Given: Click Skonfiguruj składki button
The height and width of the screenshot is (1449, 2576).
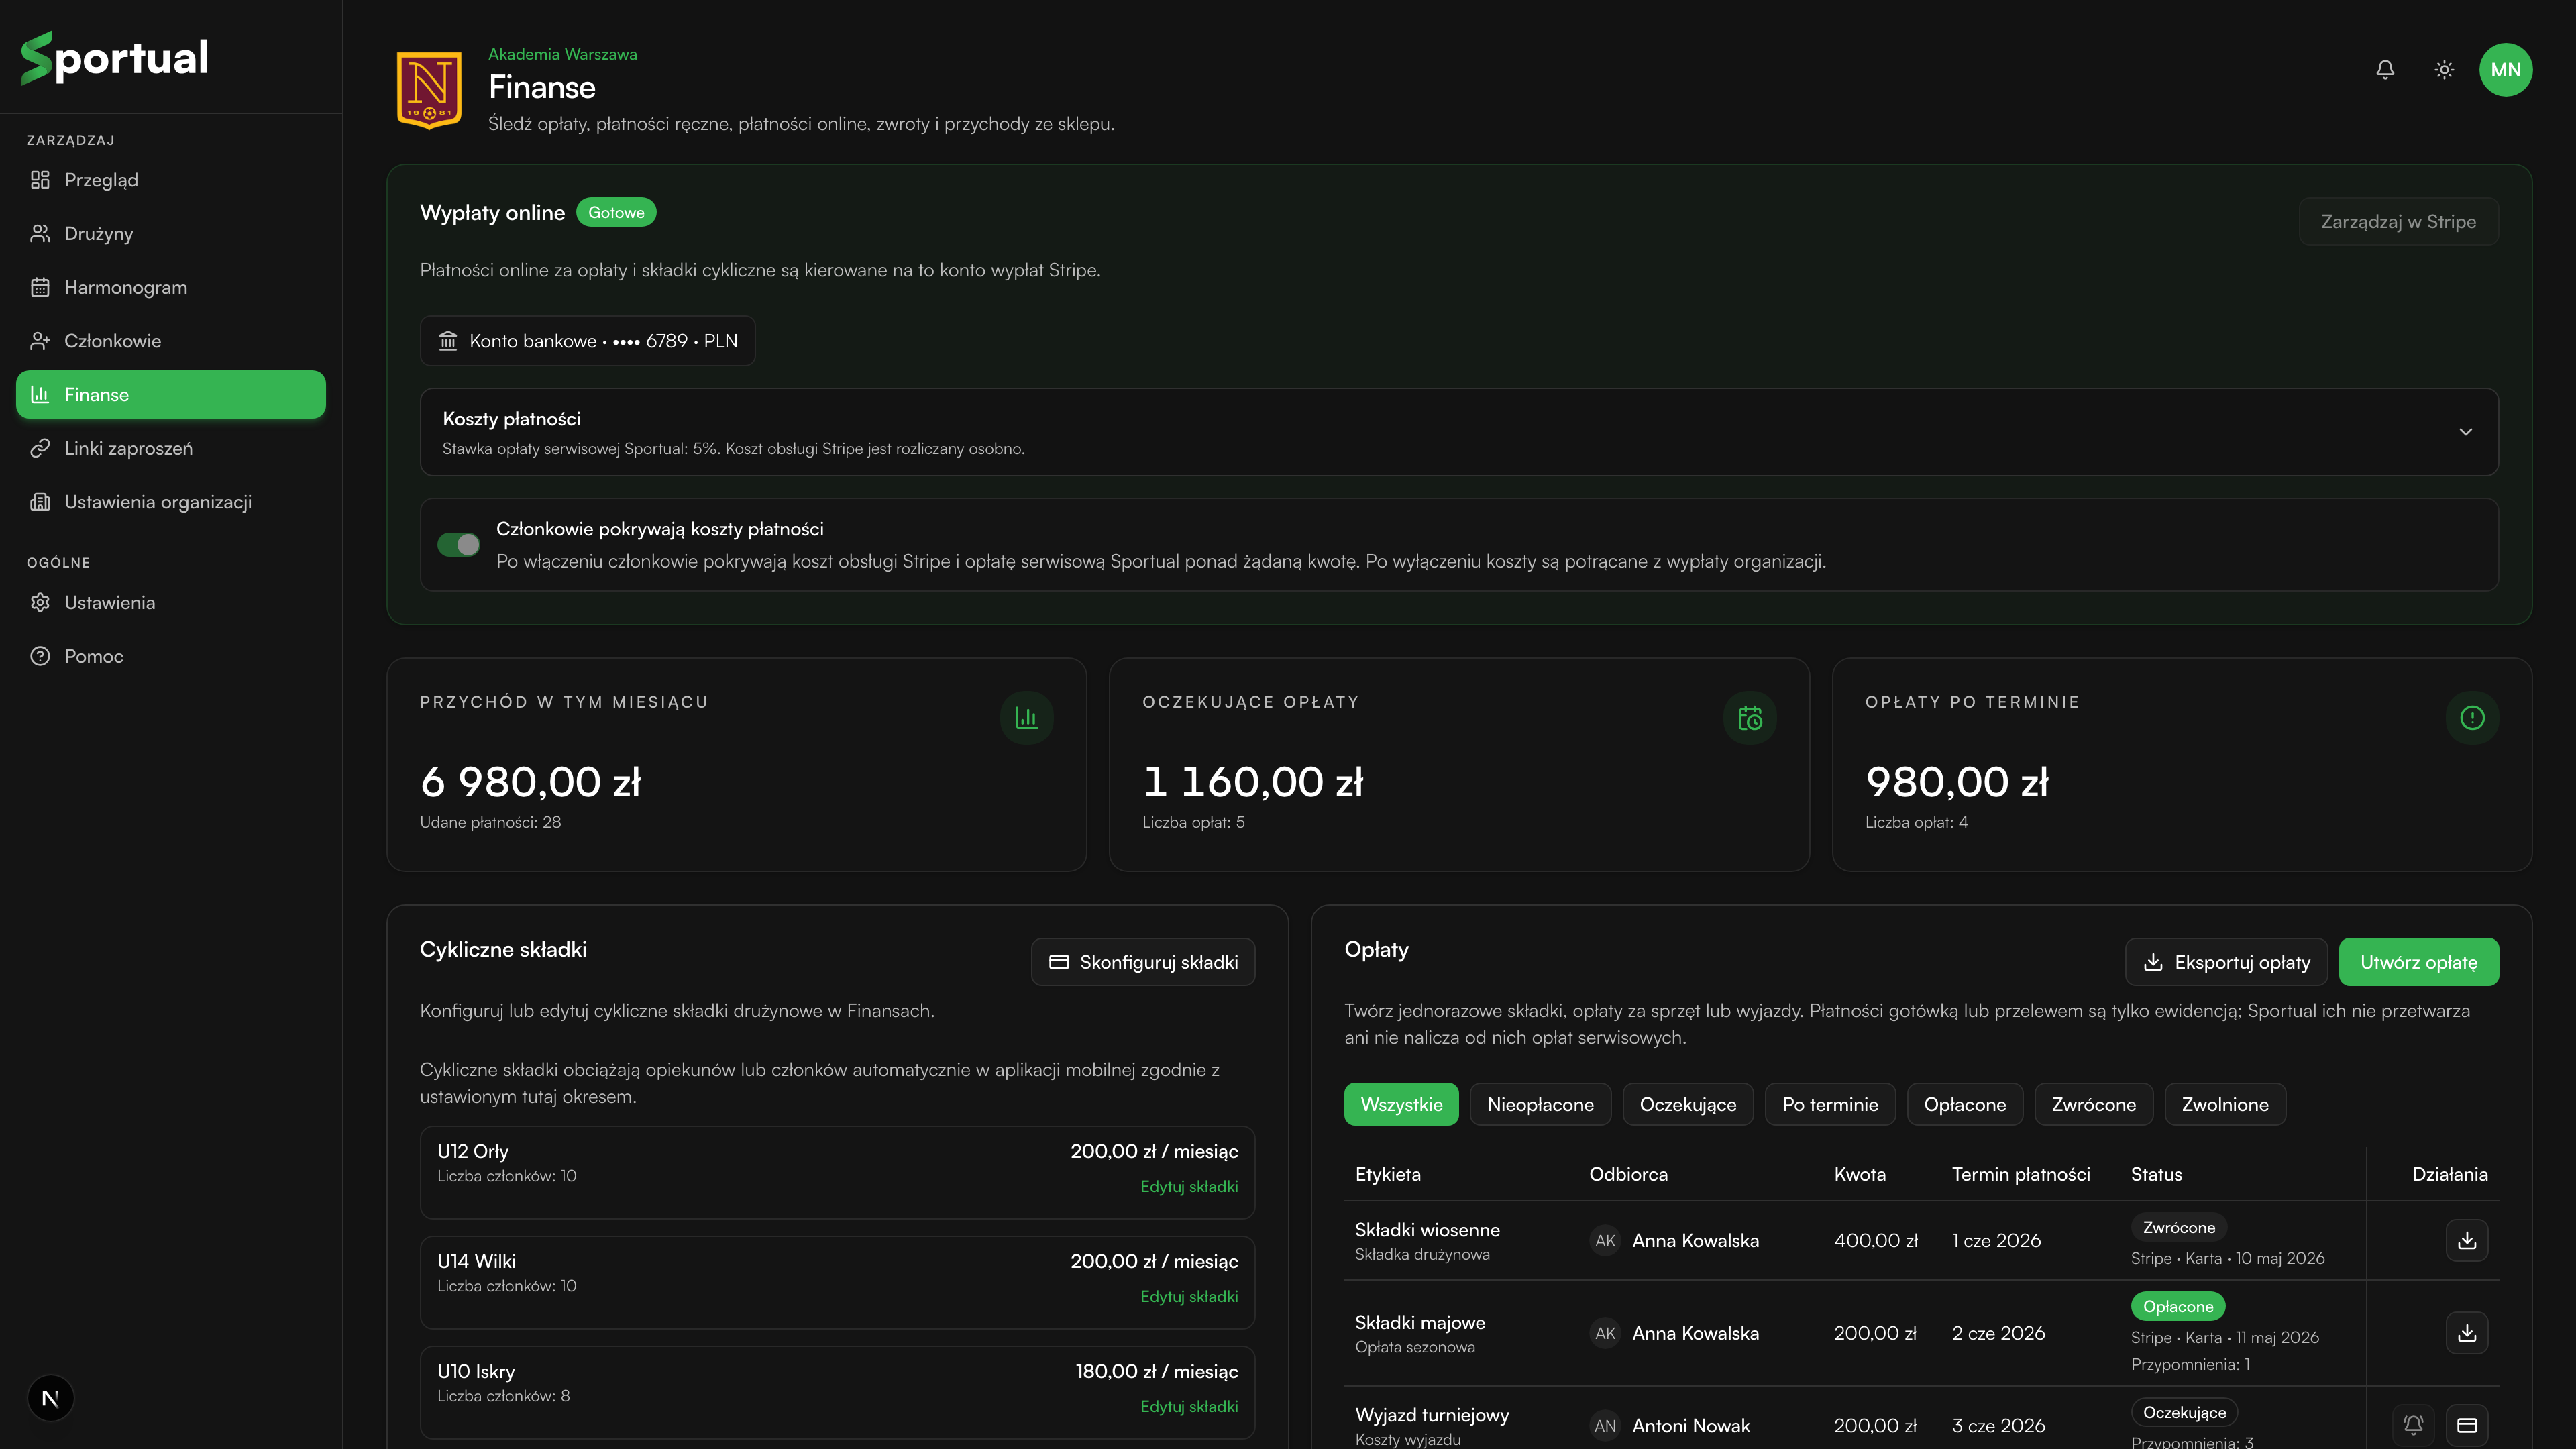Looking at the screenshot, I should click(x=1143, y=962).
